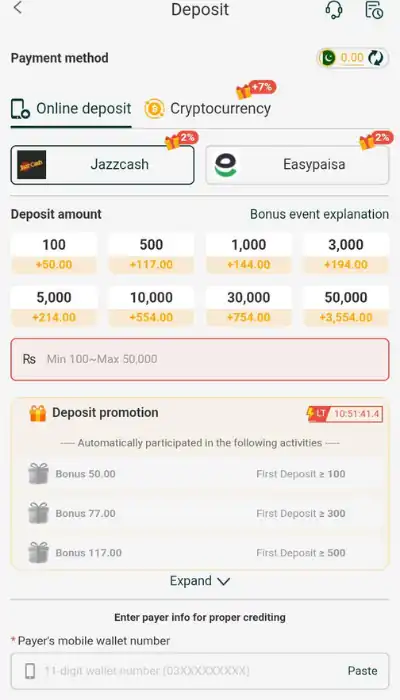
Task: Choose the 1,000 deposit amount
Action: [249, 253]
